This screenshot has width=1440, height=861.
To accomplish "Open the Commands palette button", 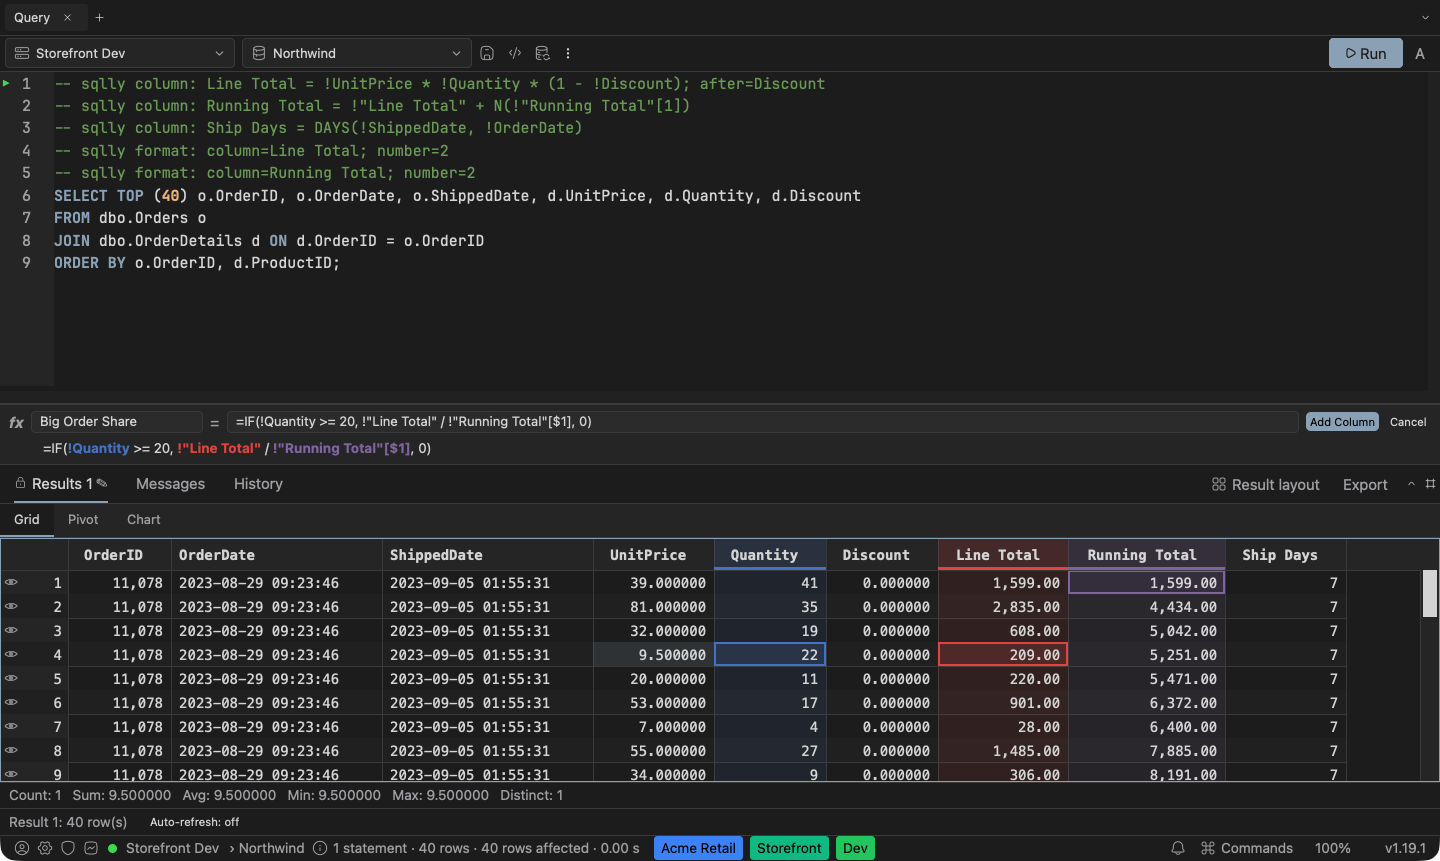I will pyautogui.click(x=1247, y=848).
